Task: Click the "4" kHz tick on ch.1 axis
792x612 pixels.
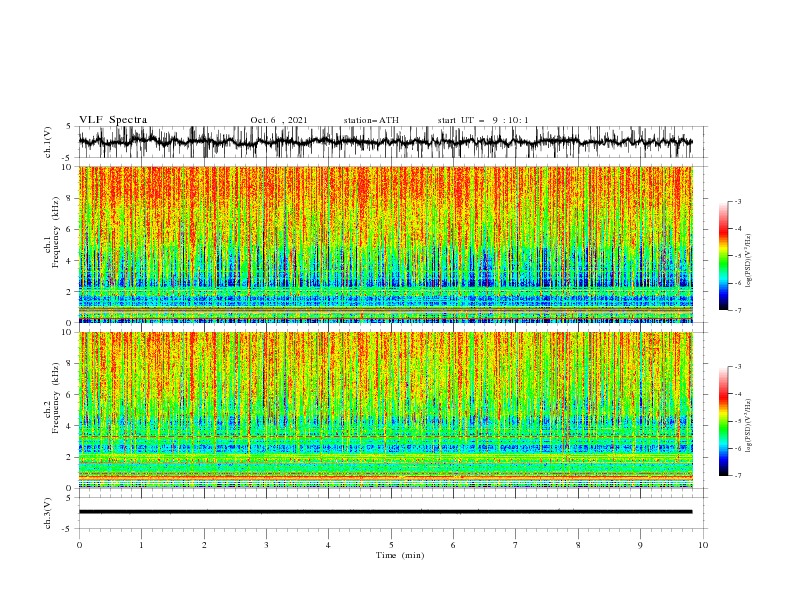Action: coord(70,261)
